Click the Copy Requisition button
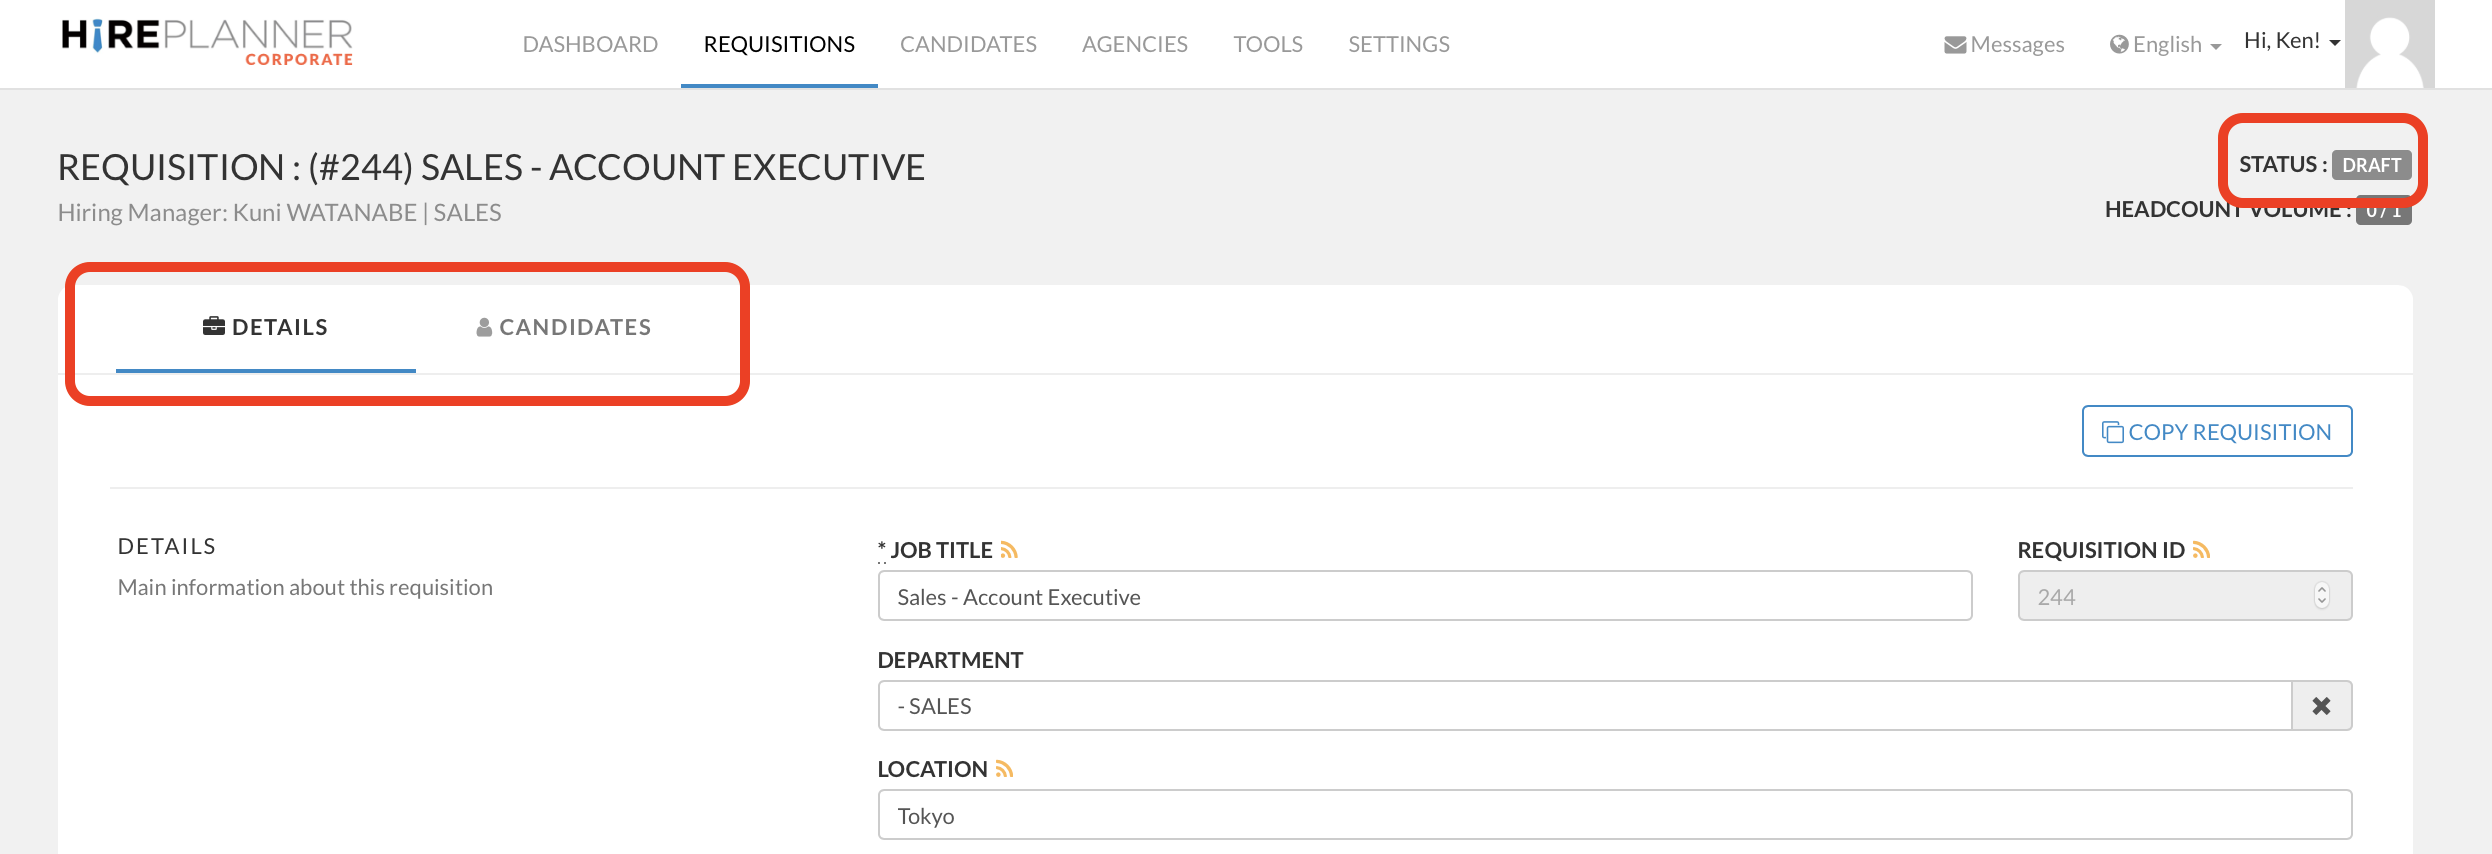Image resolution: width=2492 pixels, height=854 pixels. pyautogui.click(x=2216, y=431)
